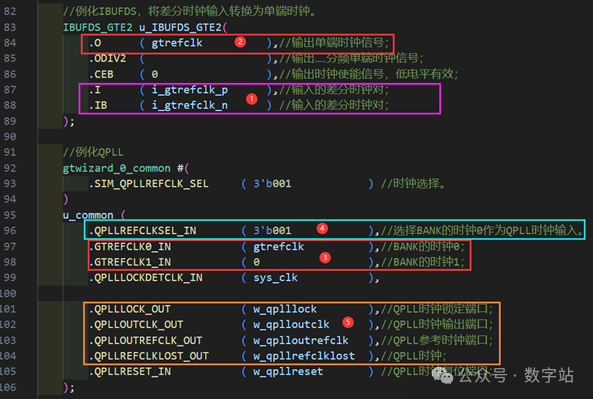The width and height of the screenshot is (593, 399).
Task: Click 3'b001 on the SIM_QPLLREFCLK_SEL line
Action: pyautogui.click(x=272, y=184)
